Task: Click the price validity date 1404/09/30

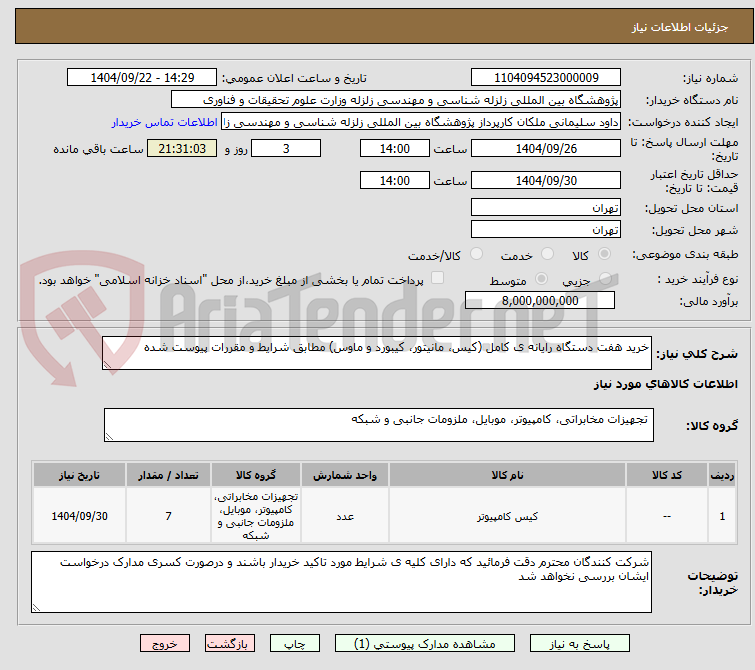Action: coord(546,180)
